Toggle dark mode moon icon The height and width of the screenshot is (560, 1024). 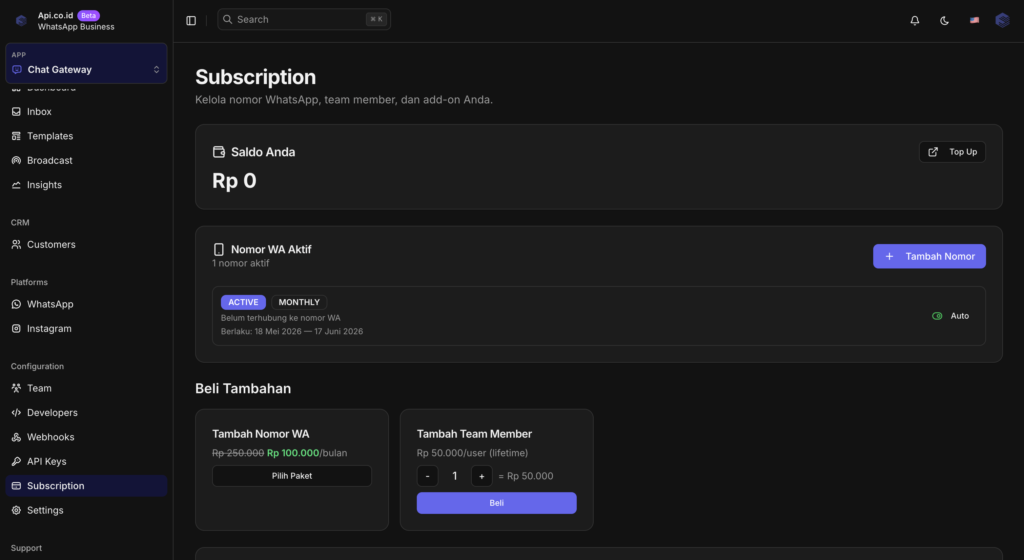coord(944,20)
